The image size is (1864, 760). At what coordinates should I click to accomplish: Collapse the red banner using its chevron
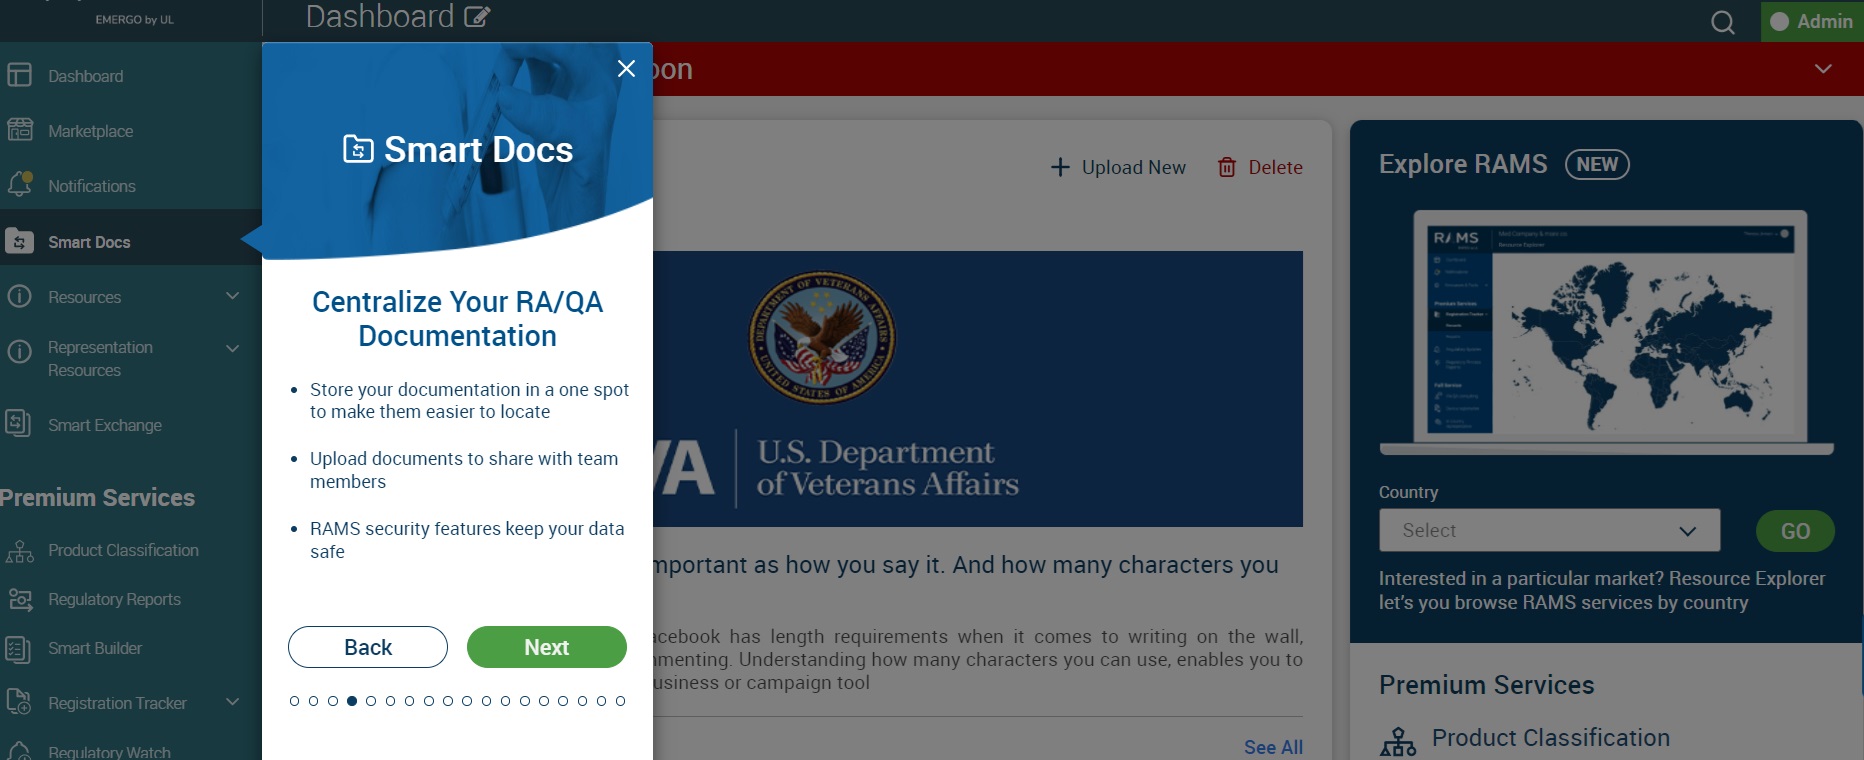coord(1823,69)
